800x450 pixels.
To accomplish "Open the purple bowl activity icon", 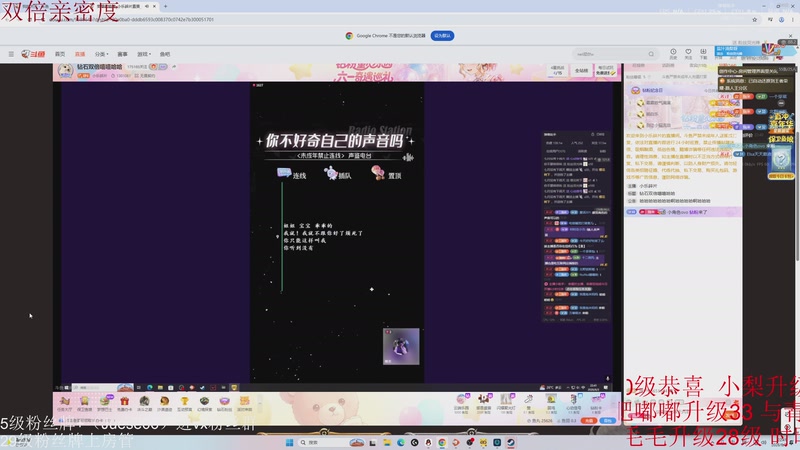I will point(224,403).
